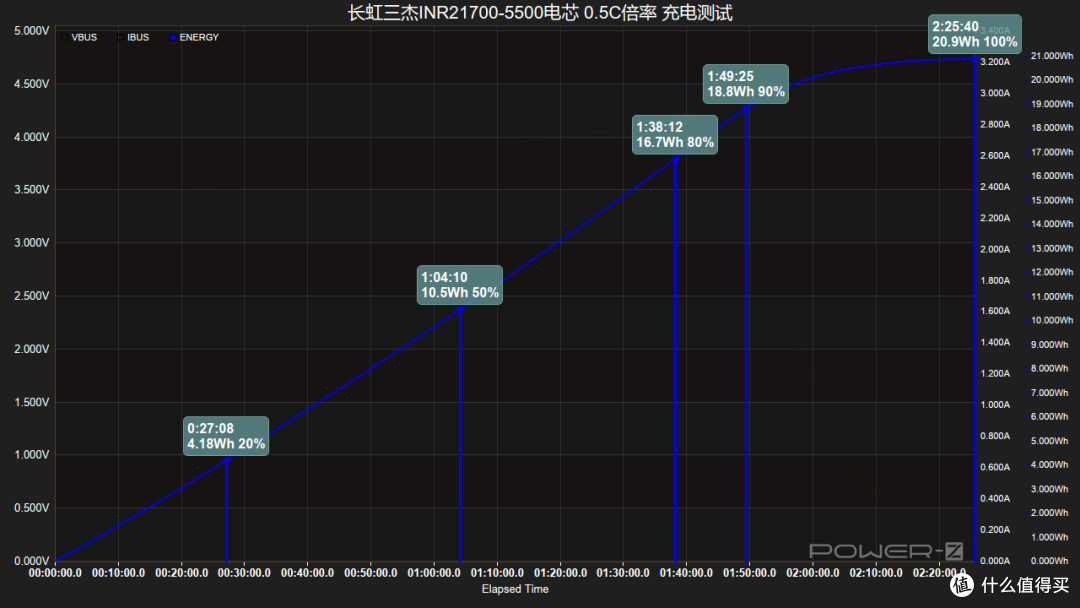Click the 01:40:00.0 time tick label
Screen dimensions: 1080x608
click(686, 573)
